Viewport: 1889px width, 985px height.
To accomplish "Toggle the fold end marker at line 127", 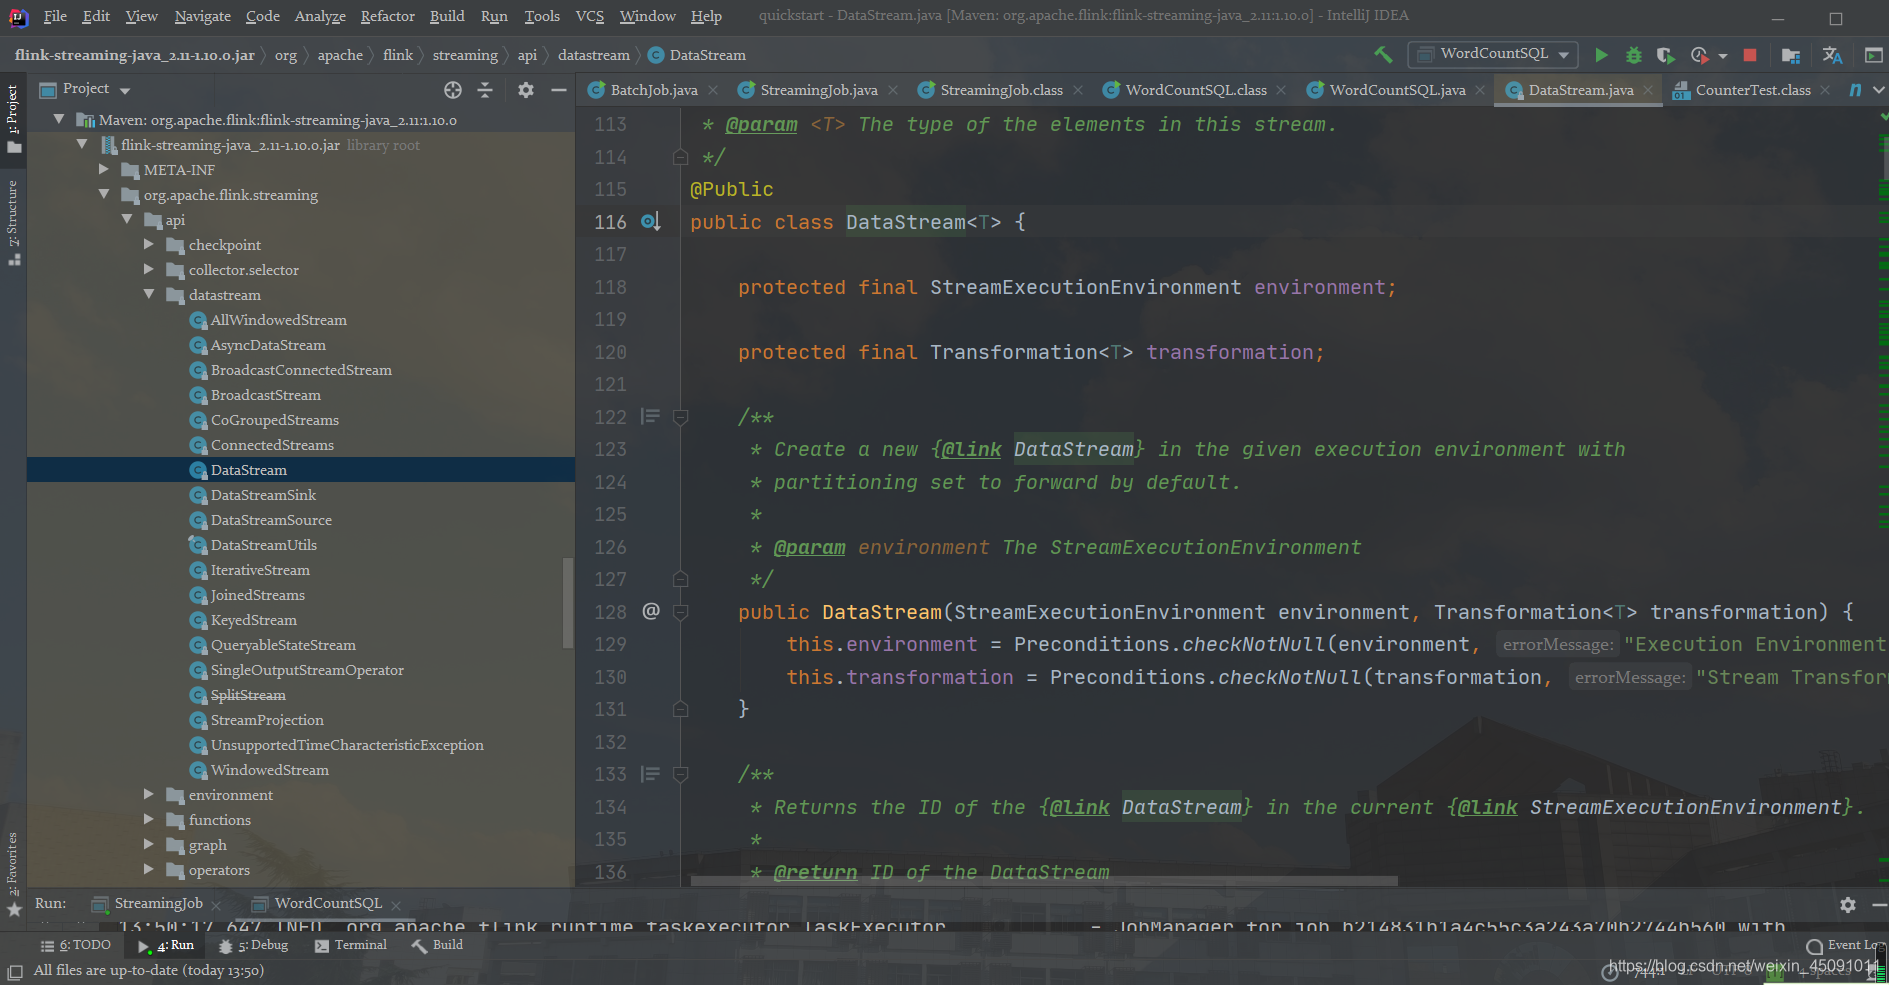I will [x=680, y=579].
